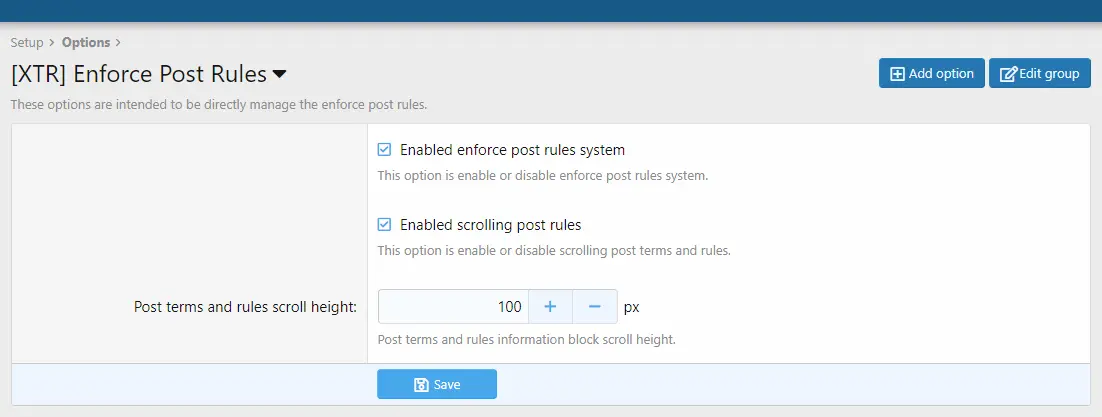Click the pencil icon on Edit group

(x=1008, y=74)
